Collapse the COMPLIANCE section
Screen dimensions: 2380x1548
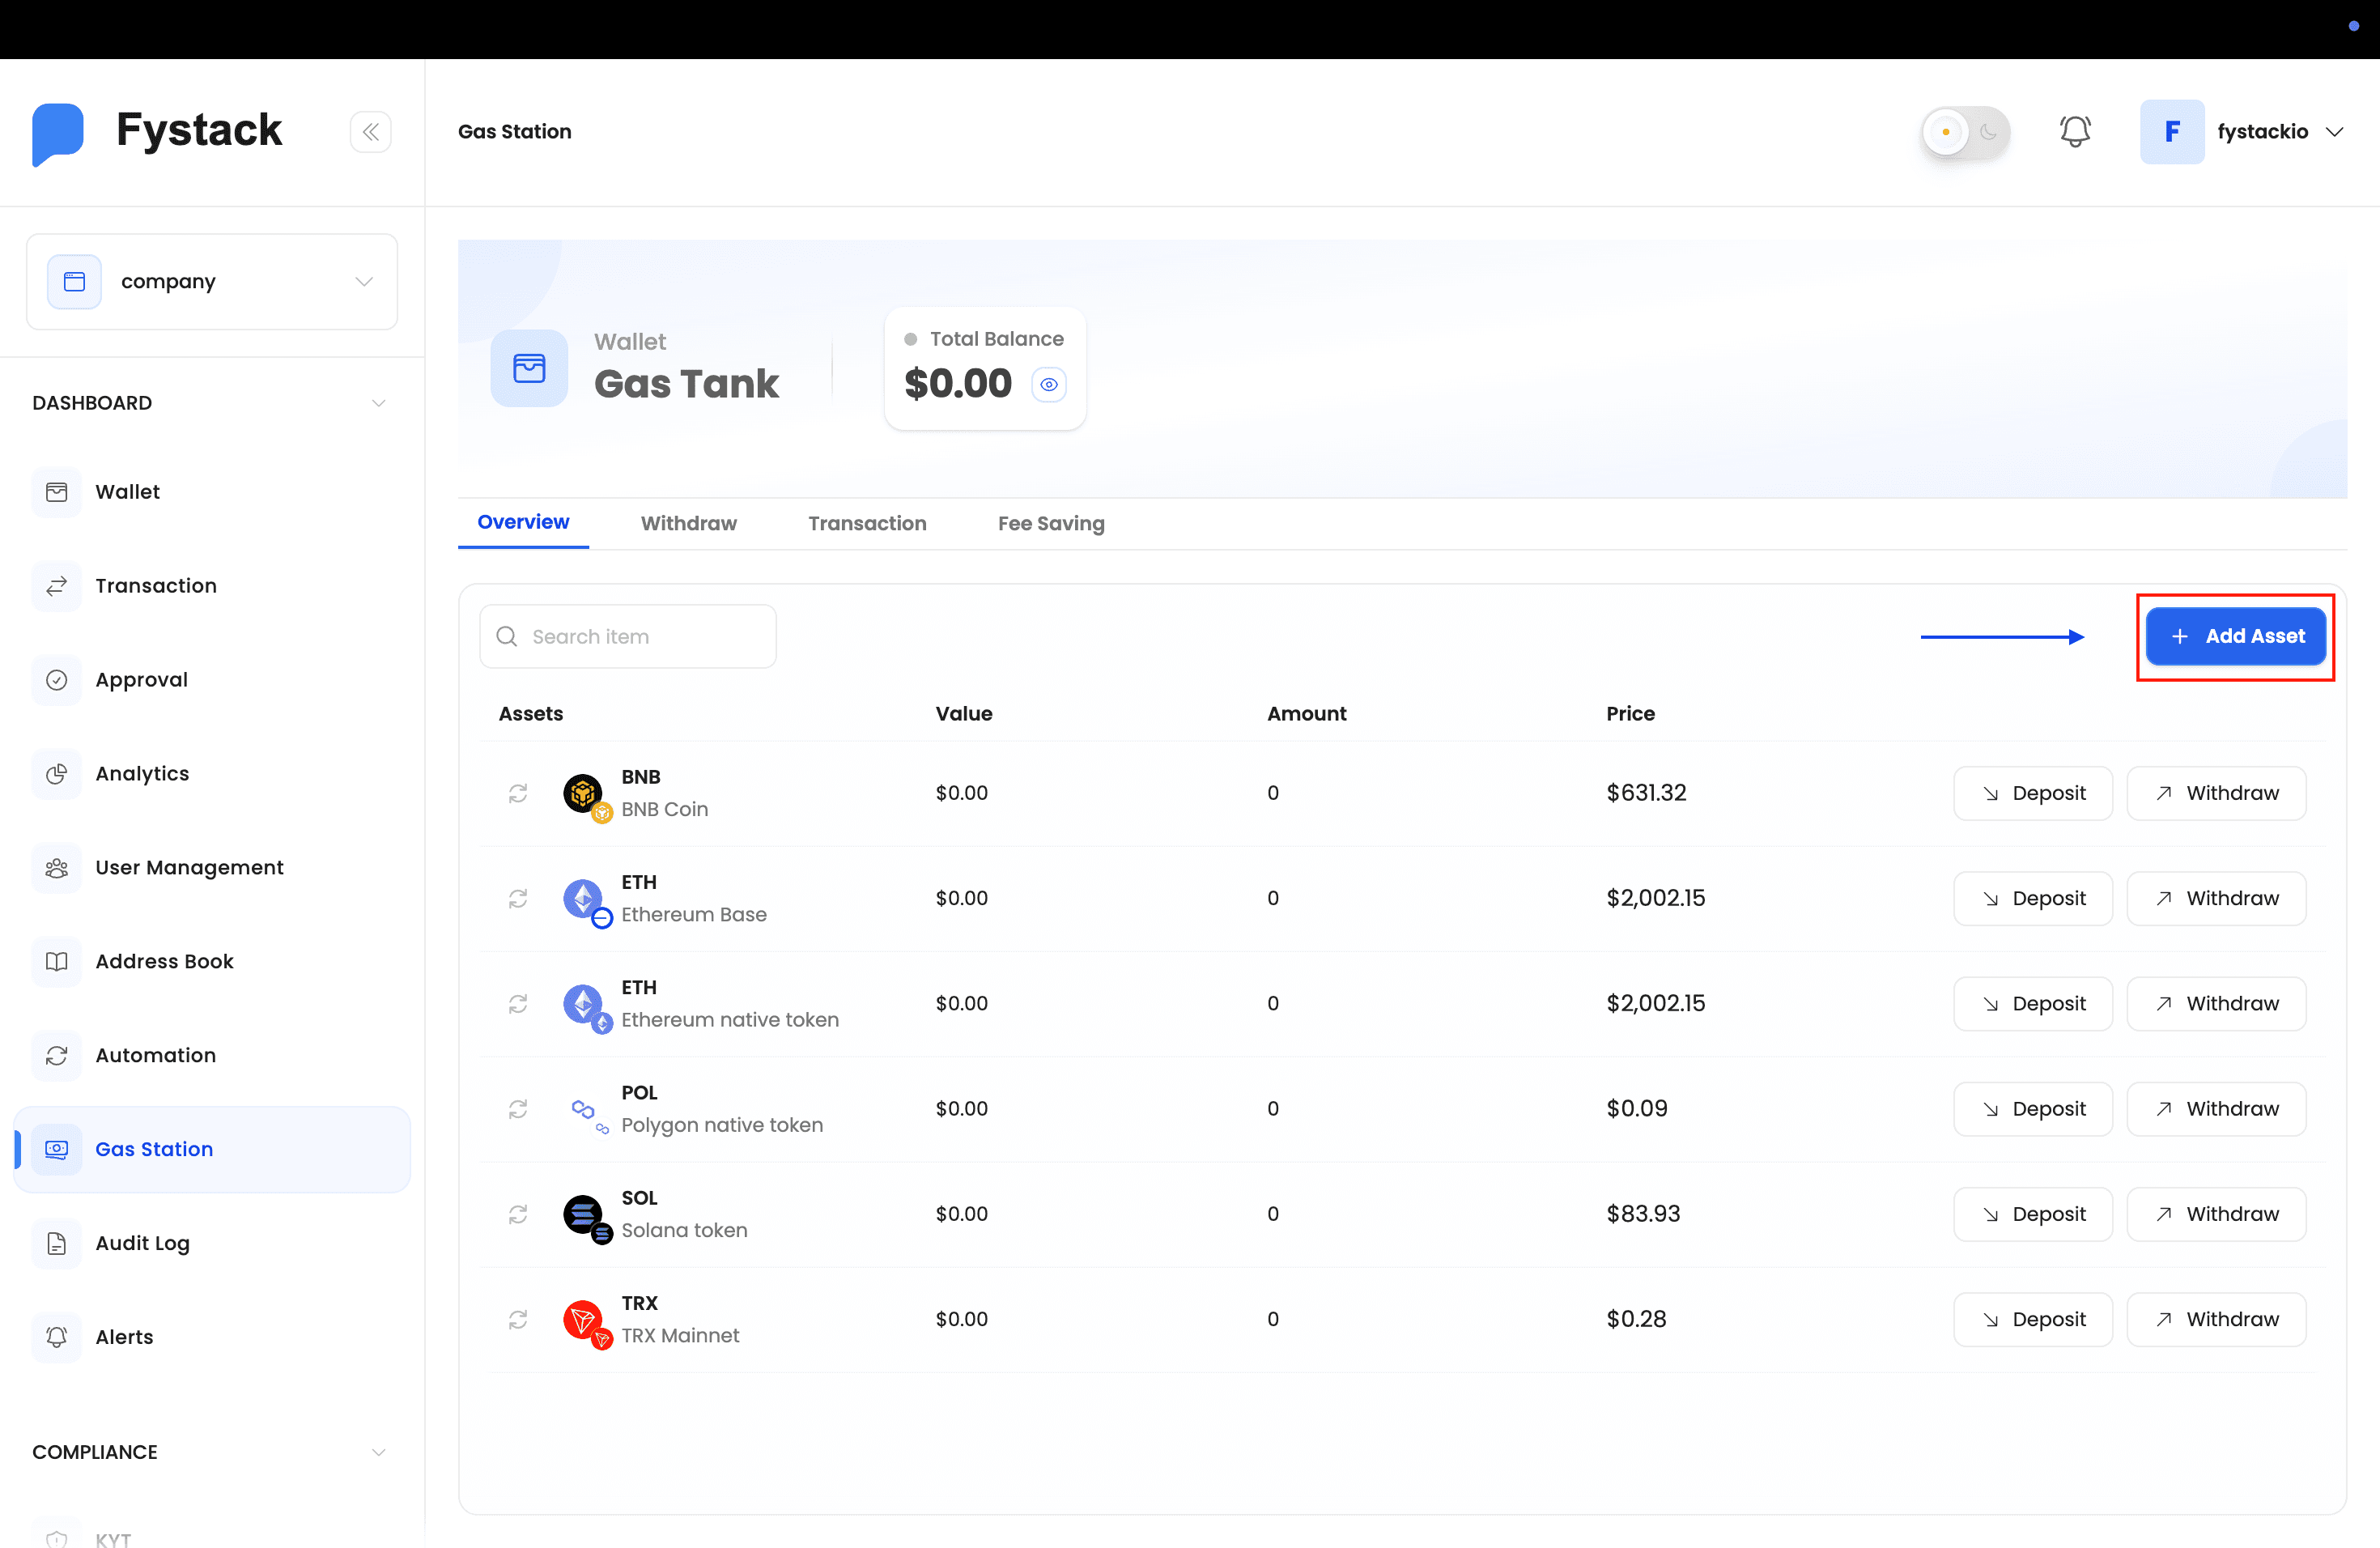click(378, 1451)
